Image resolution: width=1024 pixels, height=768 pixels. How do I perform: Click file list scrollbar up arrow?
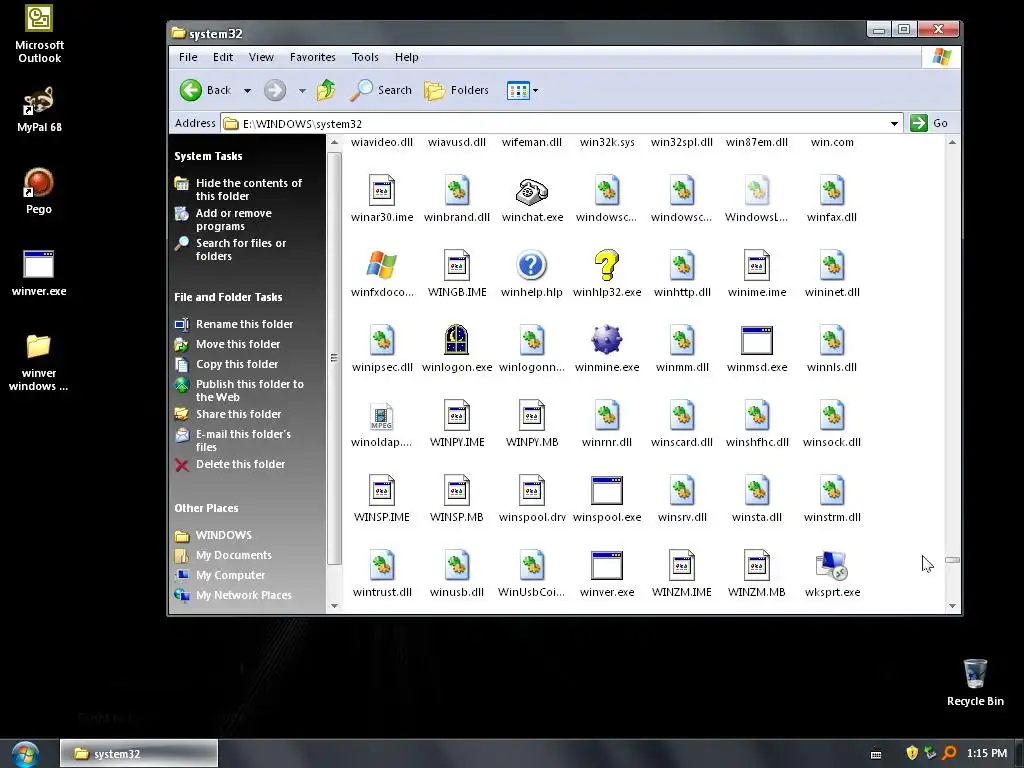point(952,142)
